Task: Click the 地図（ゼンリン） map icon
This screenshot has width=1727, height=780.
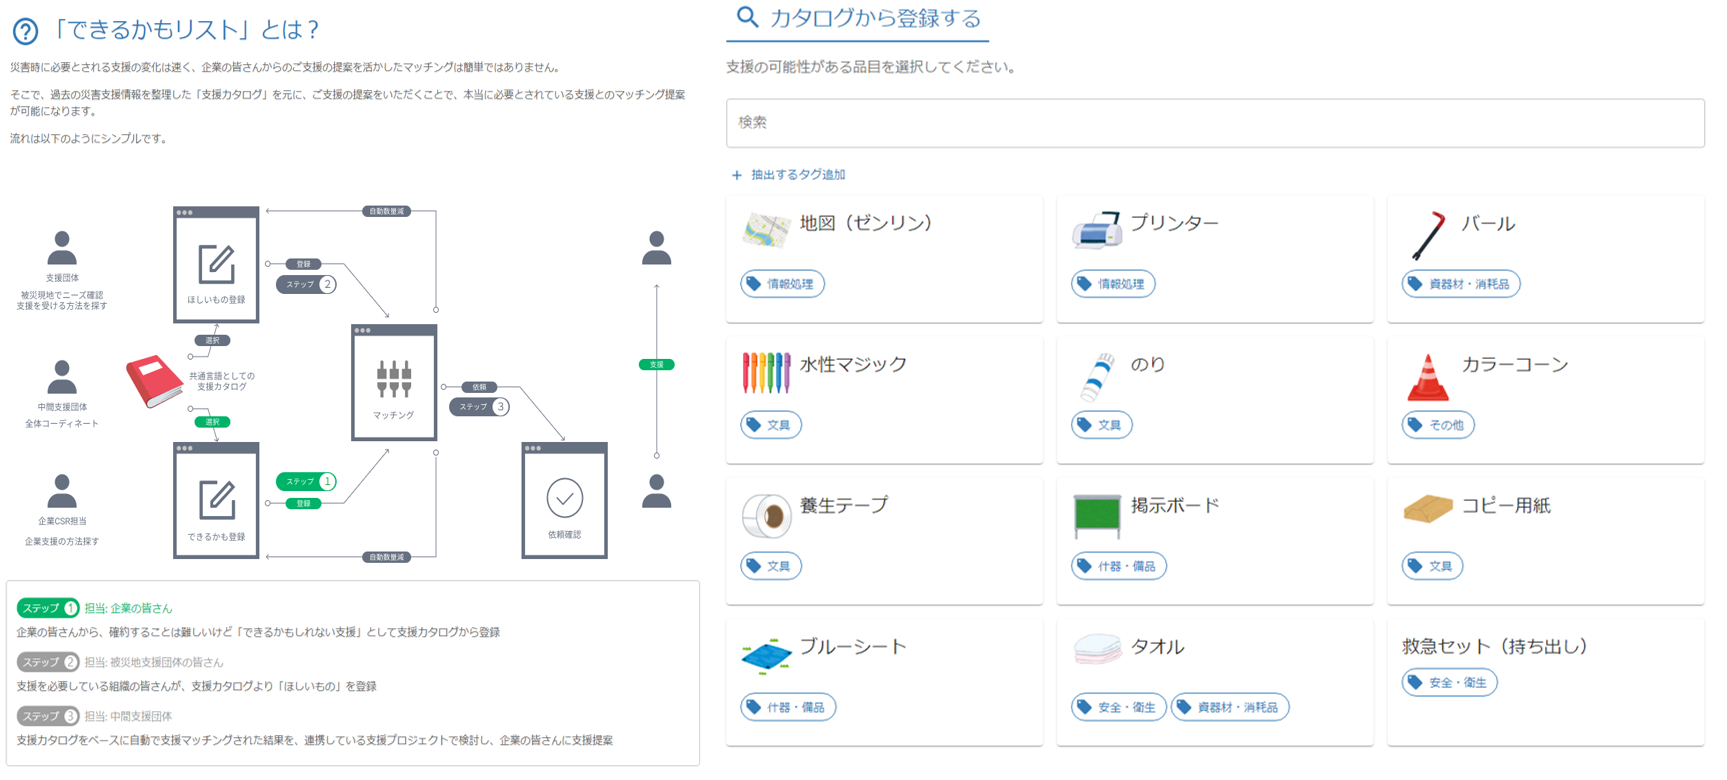Action: point(767,231)
